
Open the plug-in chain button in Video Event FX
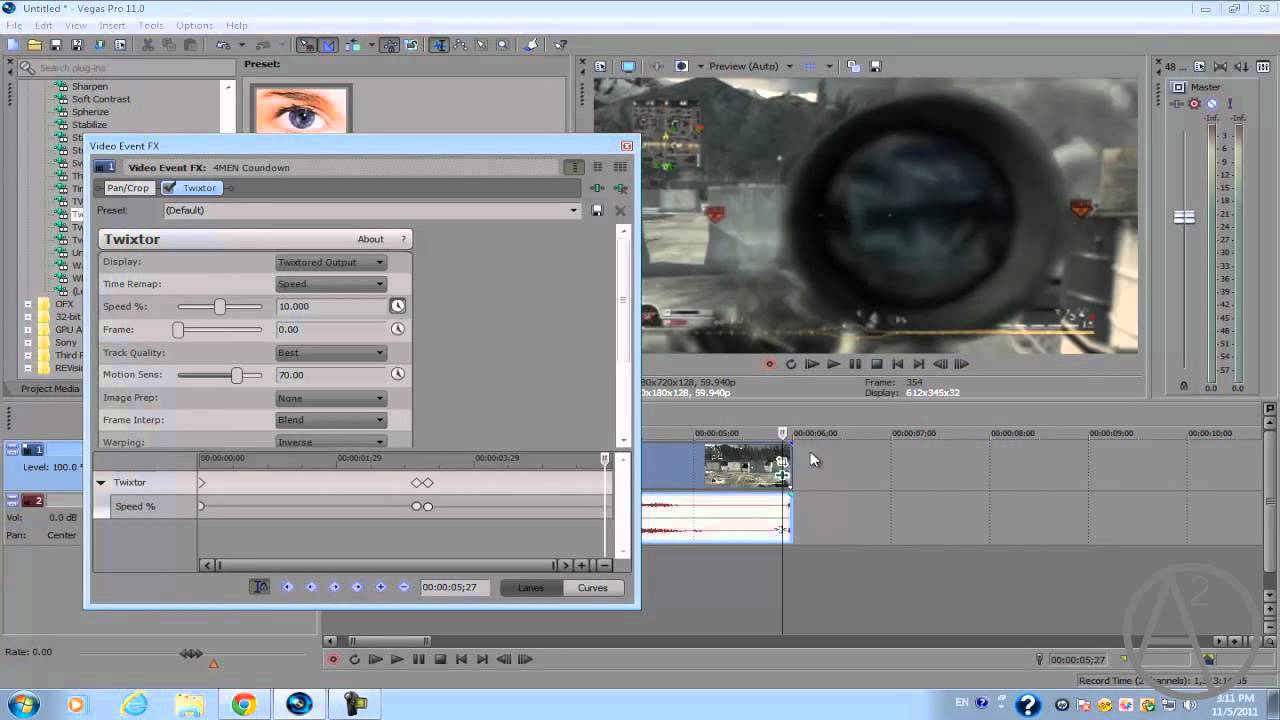click(597, 188)
